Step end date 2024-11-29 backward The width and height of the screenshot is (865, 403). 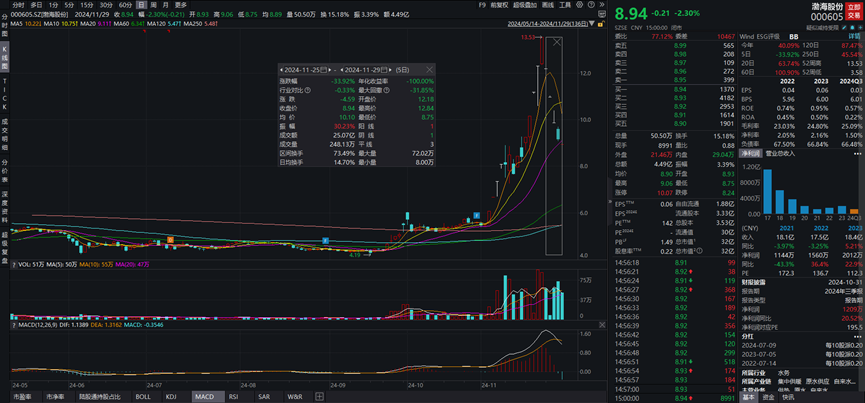pyautogui.click(x=343, y=70)
